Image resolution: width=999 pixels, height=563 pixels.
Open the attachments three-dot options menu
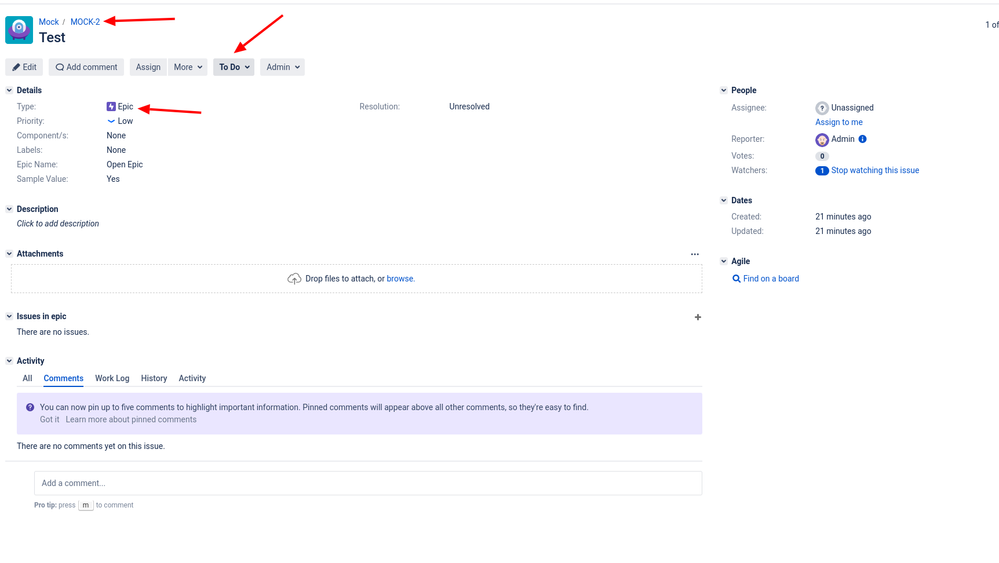tap(694, 254)
